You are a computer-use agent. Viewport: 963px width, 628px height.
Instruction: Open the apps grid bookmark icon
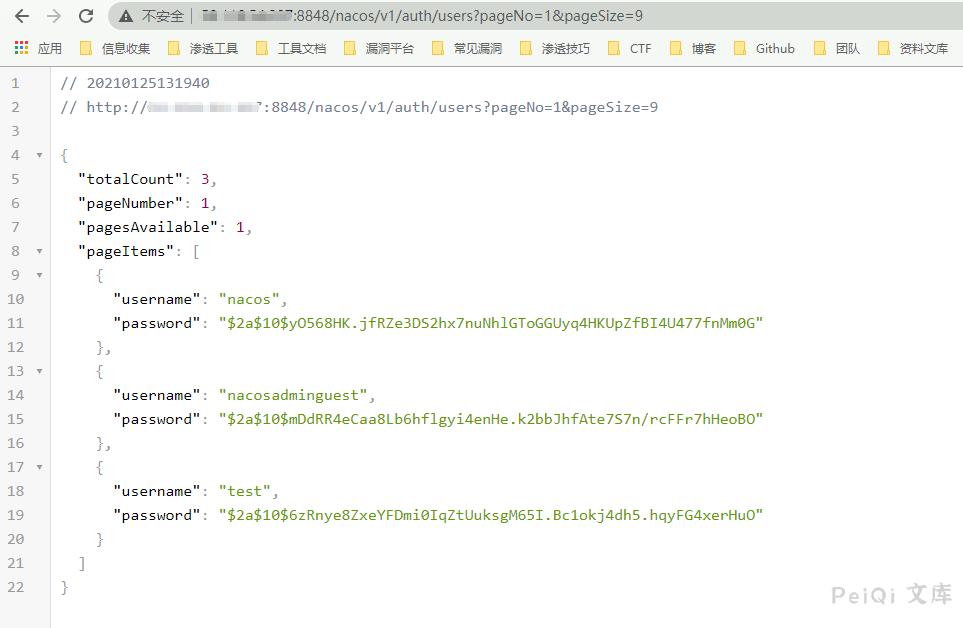pyautogui.click(x=21, y=48)
